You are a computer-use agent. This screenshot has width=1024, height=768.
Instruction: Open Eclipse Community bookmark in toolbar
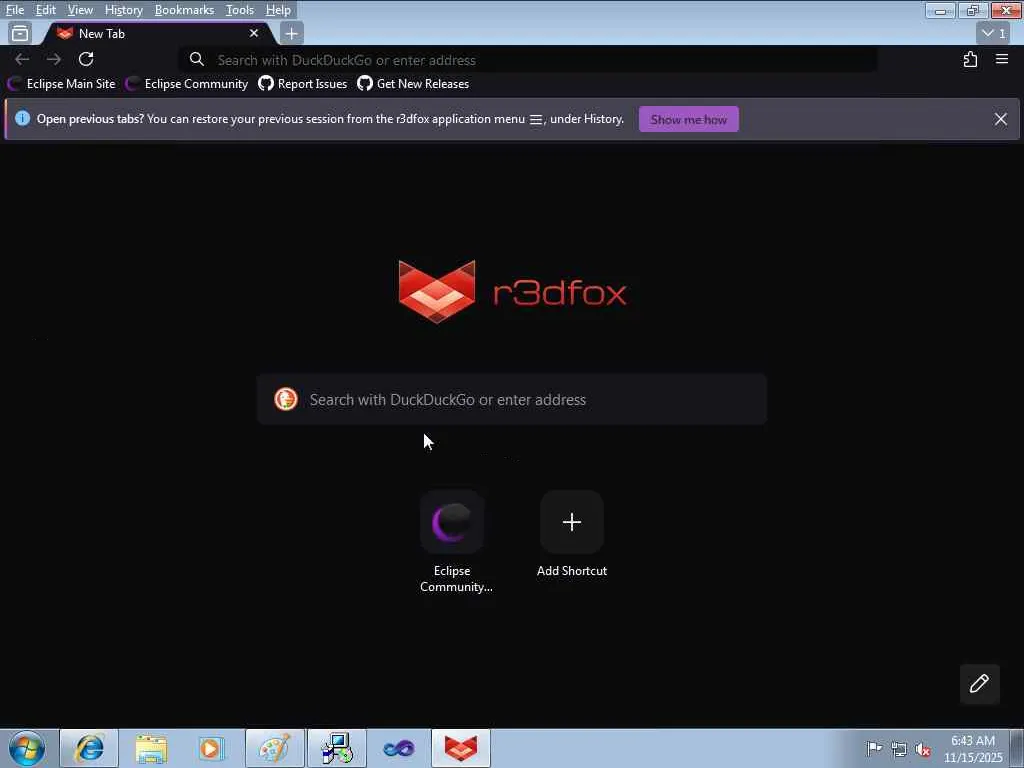(x=187, y=84)
